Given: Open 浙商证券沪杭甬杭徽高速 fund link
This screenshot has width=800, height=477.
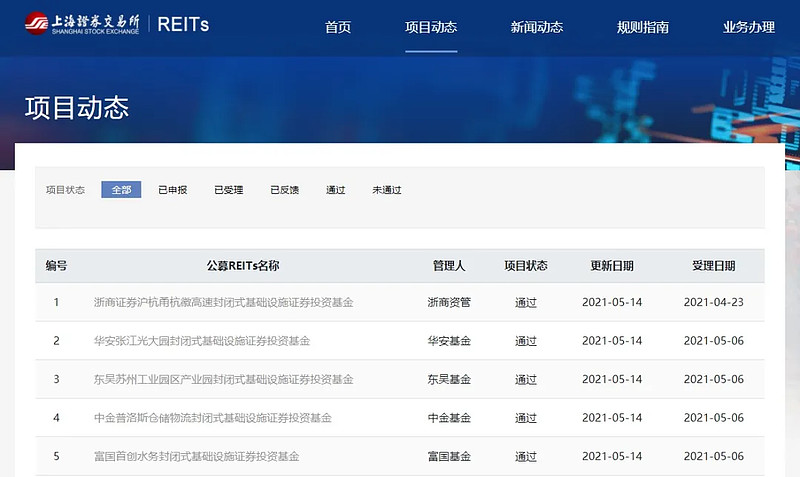Looking at the screenshot, I should pyautogui.click(x=223, y=303).
